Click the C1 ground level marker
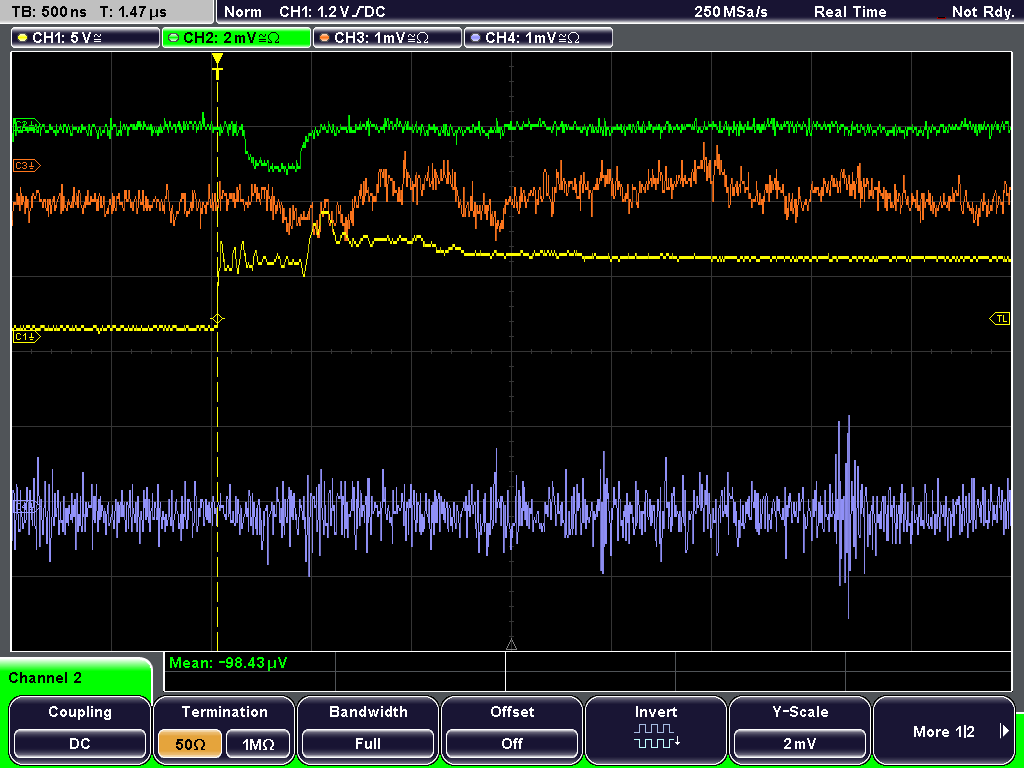 pos(27,336)
